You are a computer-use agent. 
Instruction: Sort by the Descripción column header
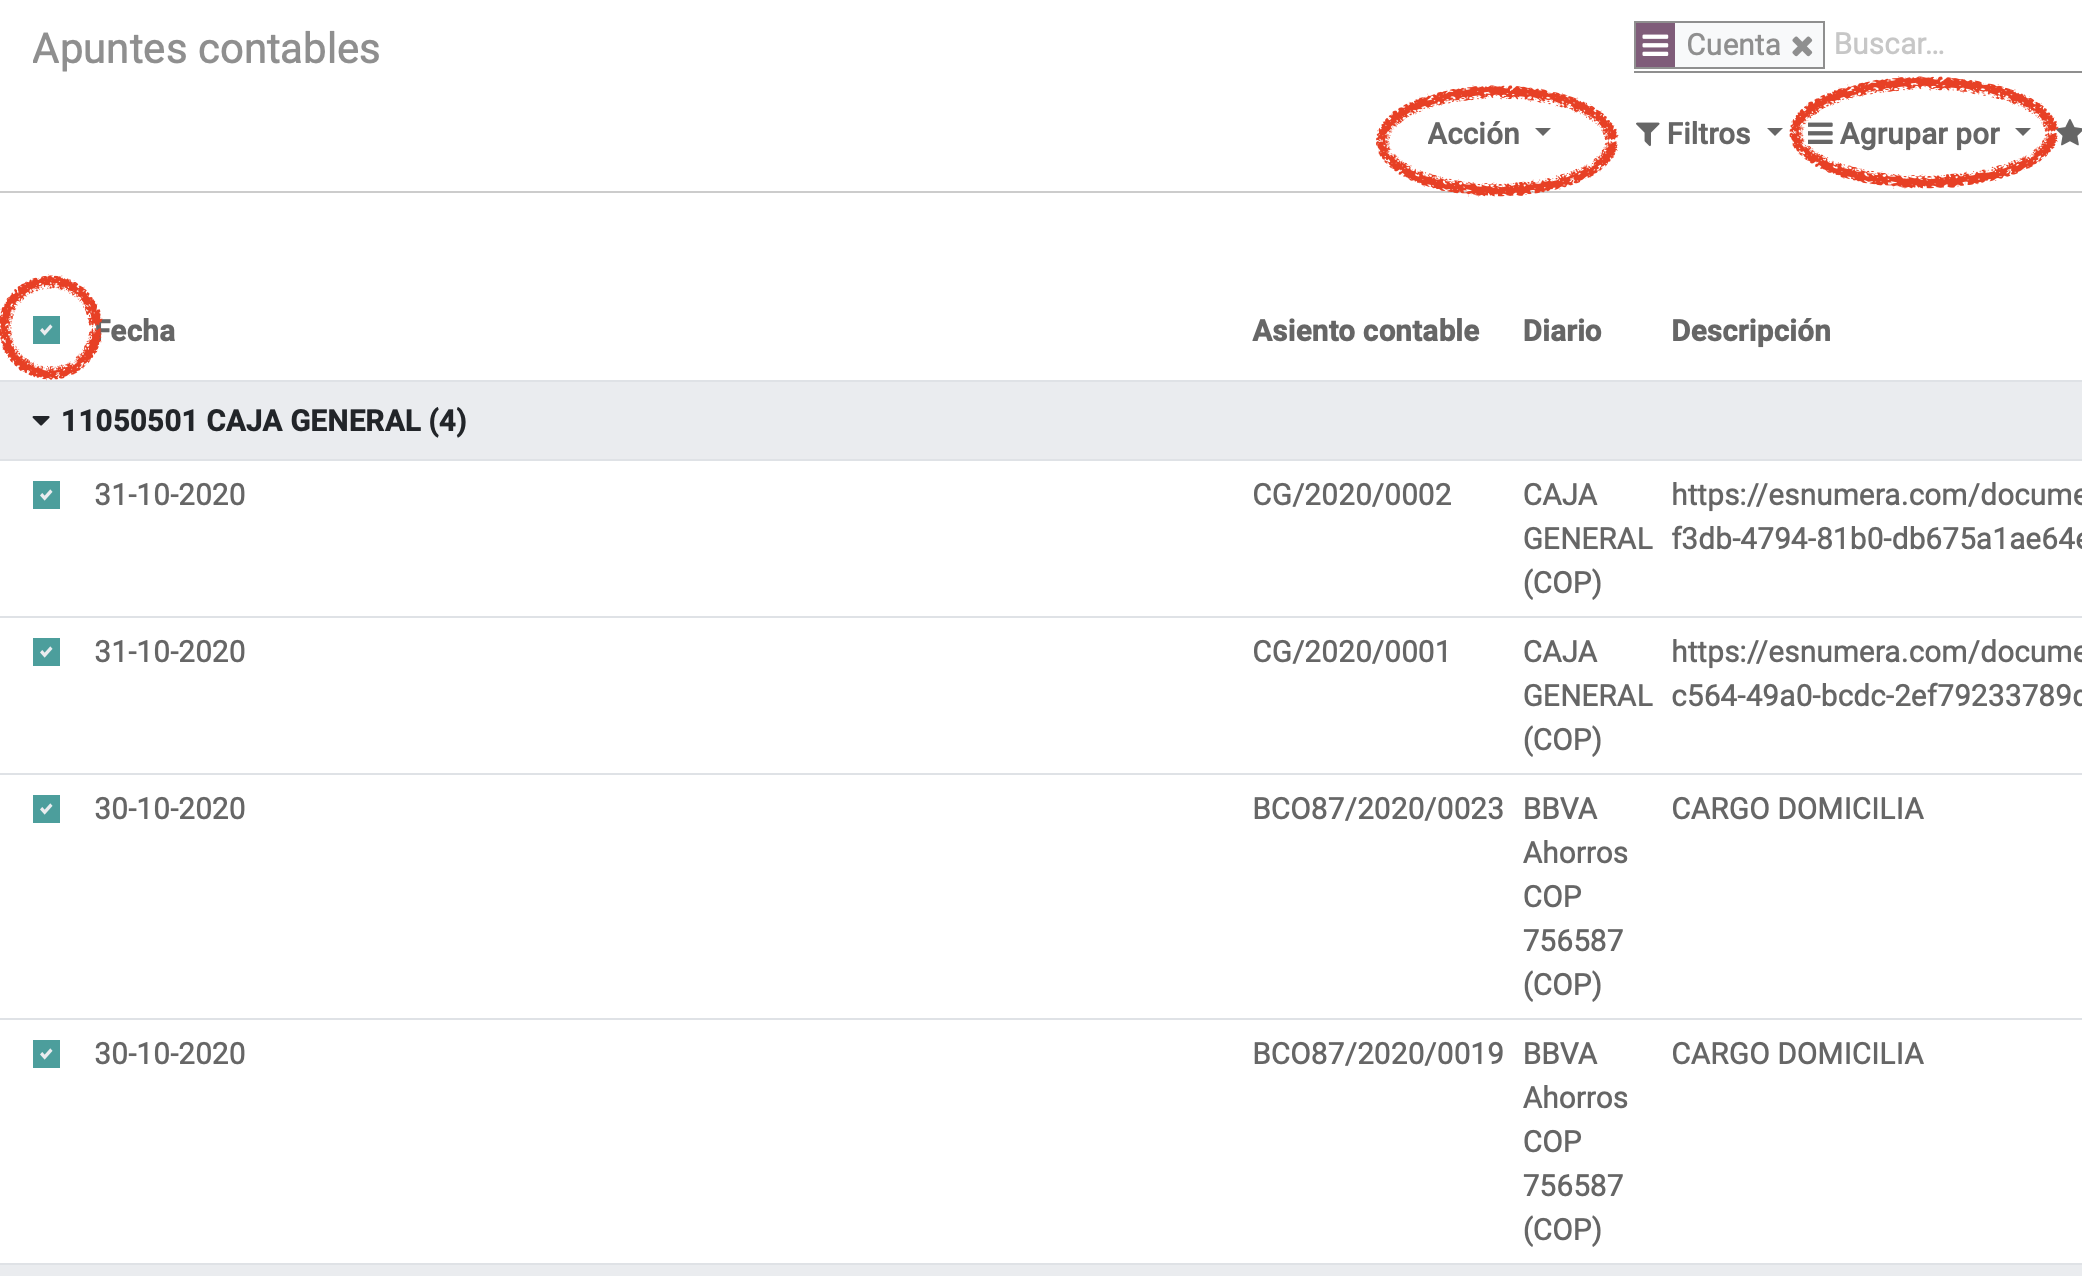1751,331
